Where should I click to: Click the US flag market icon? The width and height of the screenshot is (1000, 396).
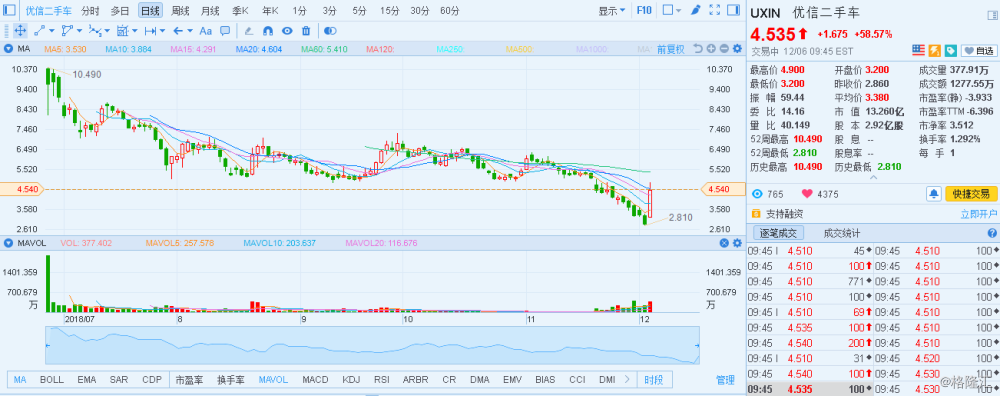[x=918, y=50]
